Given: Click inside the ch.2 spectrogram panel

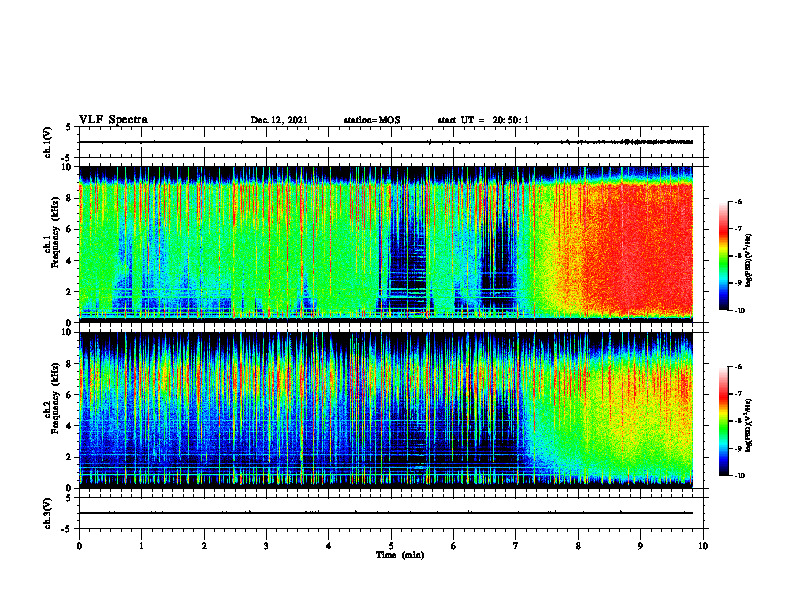Looking at the screenshot, I should (x=386, y=410).
